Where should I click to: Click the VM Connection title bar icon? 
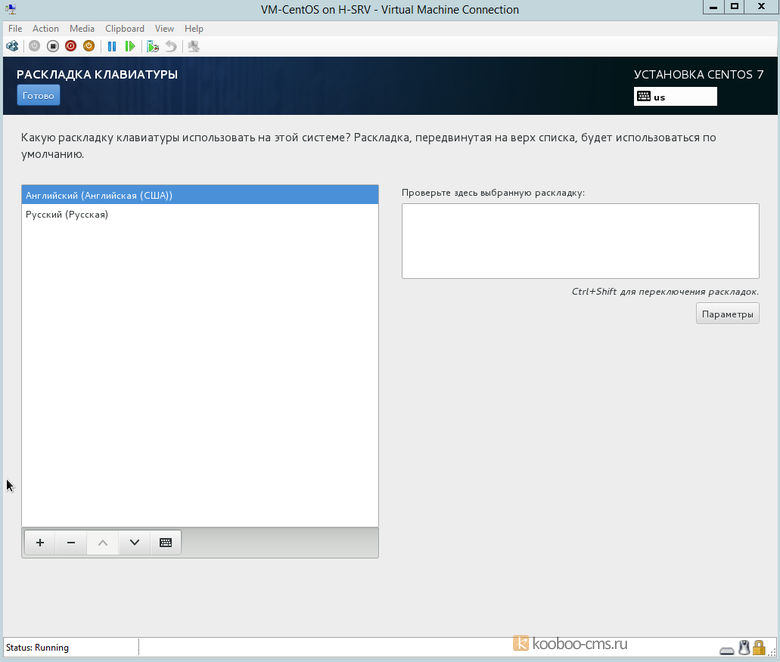[x=10, y=9]
